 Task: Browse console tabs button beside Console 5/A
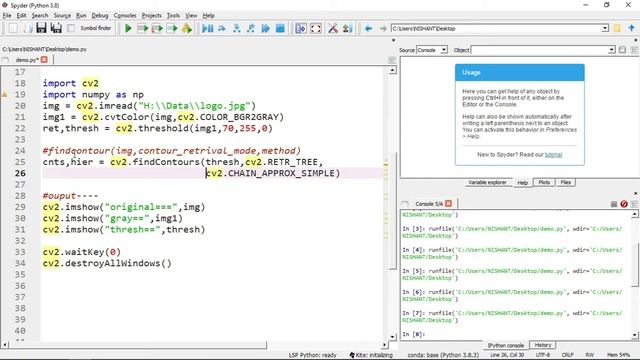click(x=404, y=204)
